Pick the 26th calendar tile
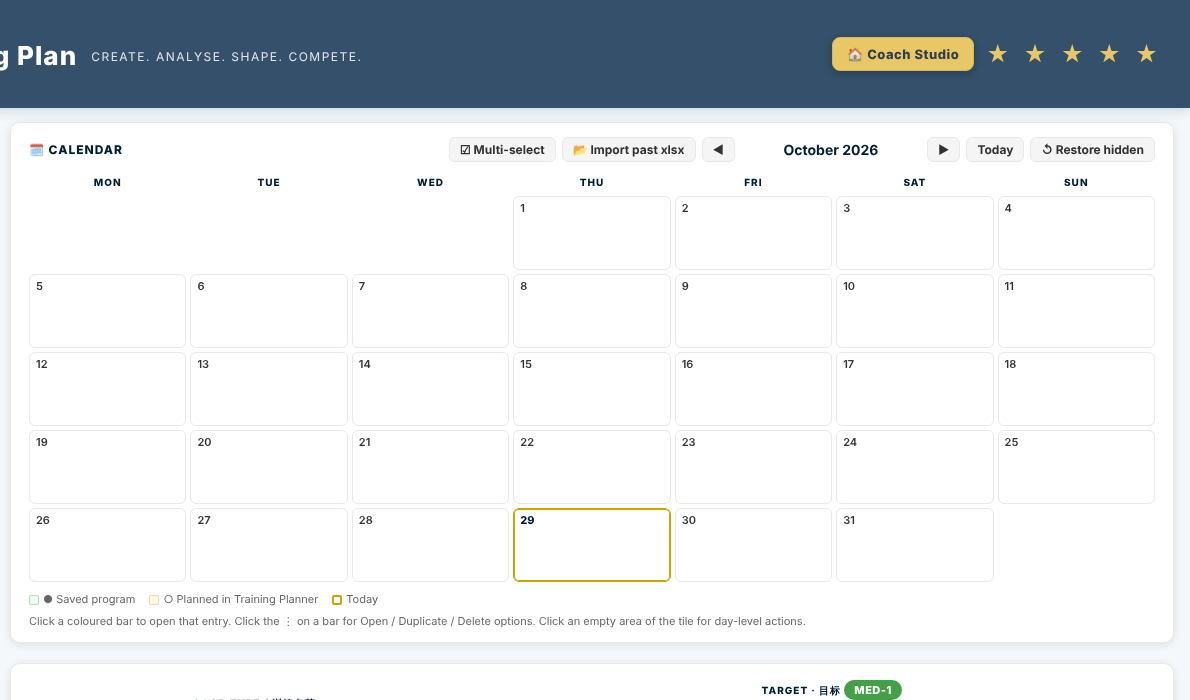1190x700 pixels. point(107,545)
